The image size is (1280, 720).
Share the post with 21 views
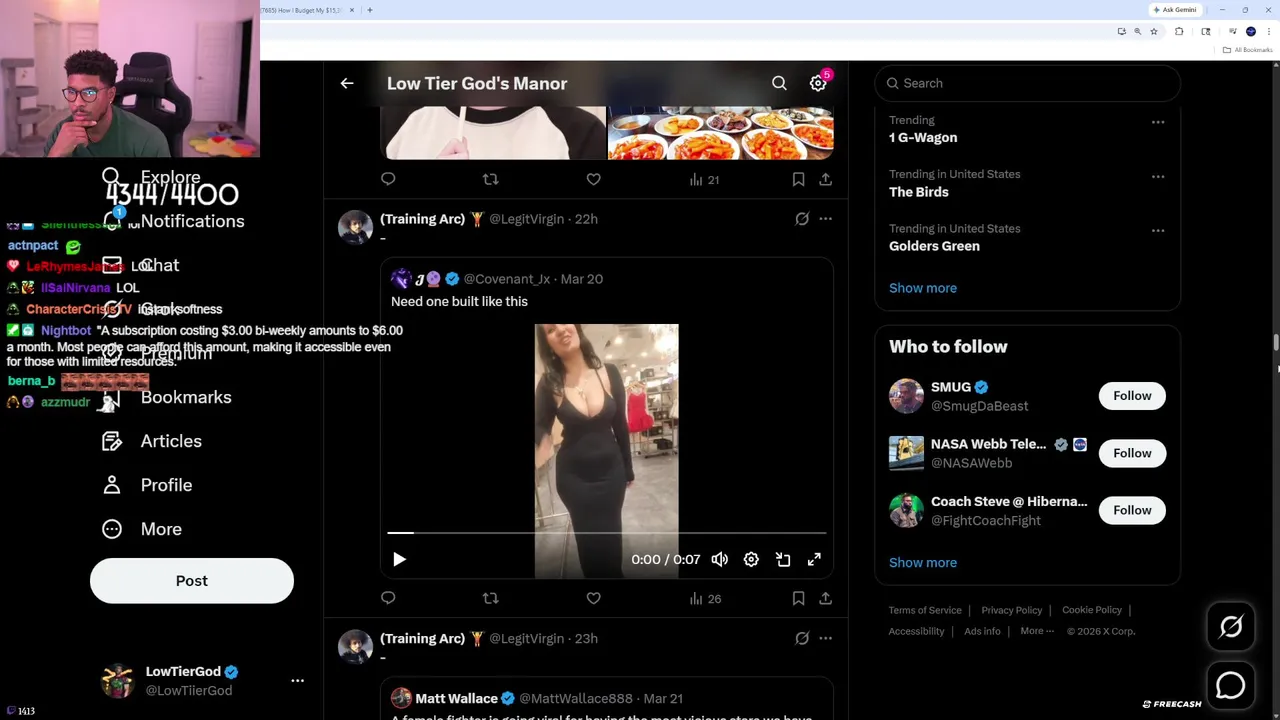[x=825, y=179]
